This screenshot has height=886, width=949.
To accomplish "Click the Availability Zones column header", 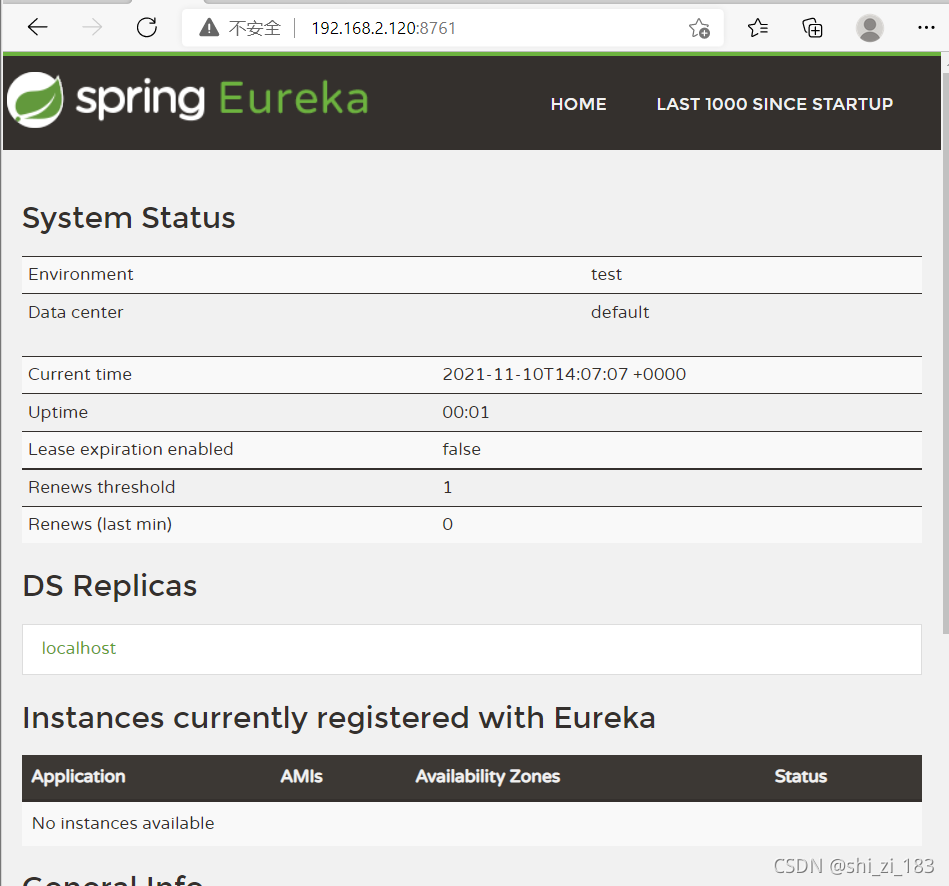I will [x=488, y=776].
